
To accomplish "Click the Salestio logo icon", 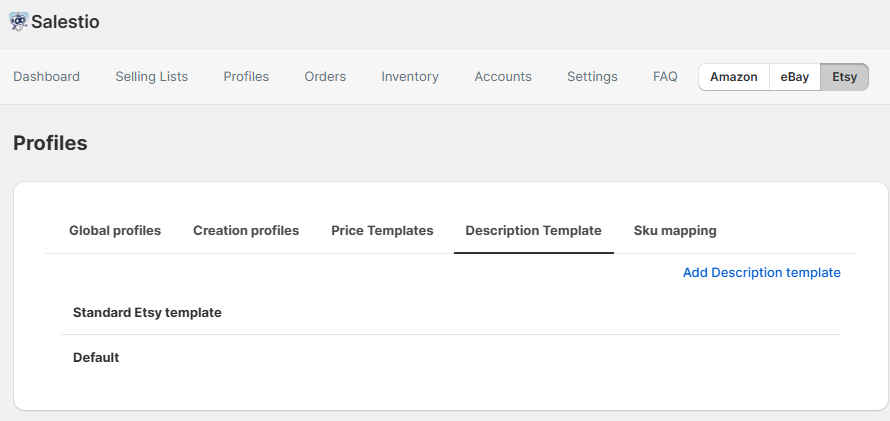I will (19, 21).
